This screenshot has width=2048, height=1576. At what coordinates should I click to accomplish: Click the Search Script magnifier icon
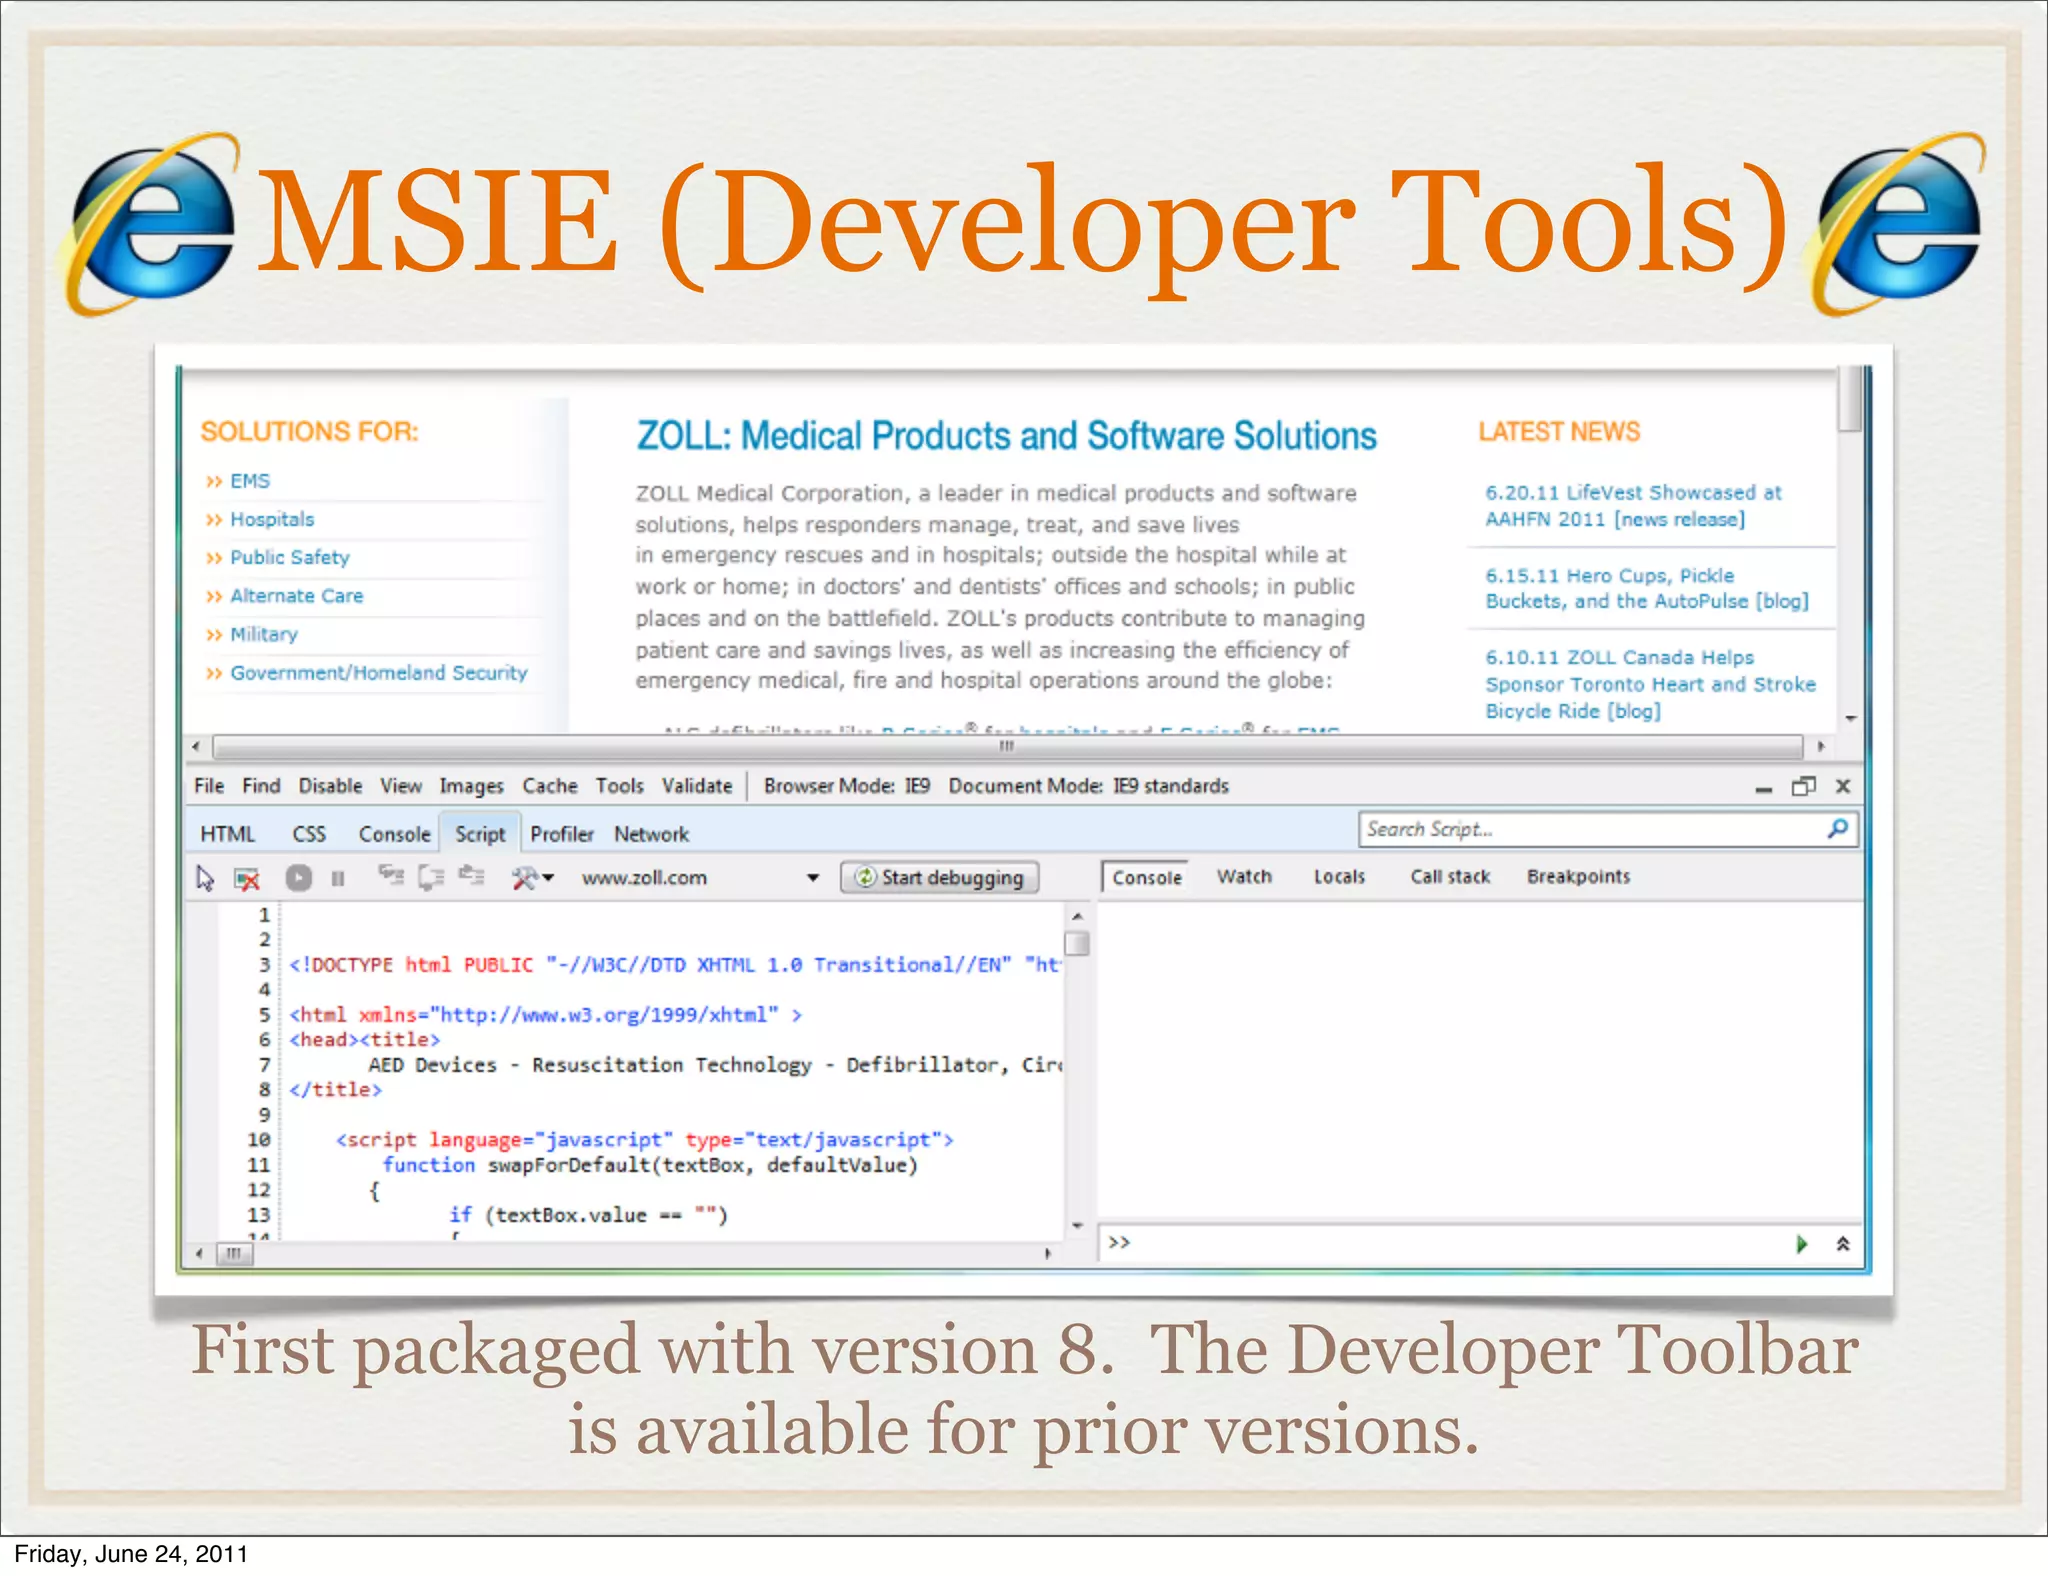pyautogui.click(x=1838, y=829)
